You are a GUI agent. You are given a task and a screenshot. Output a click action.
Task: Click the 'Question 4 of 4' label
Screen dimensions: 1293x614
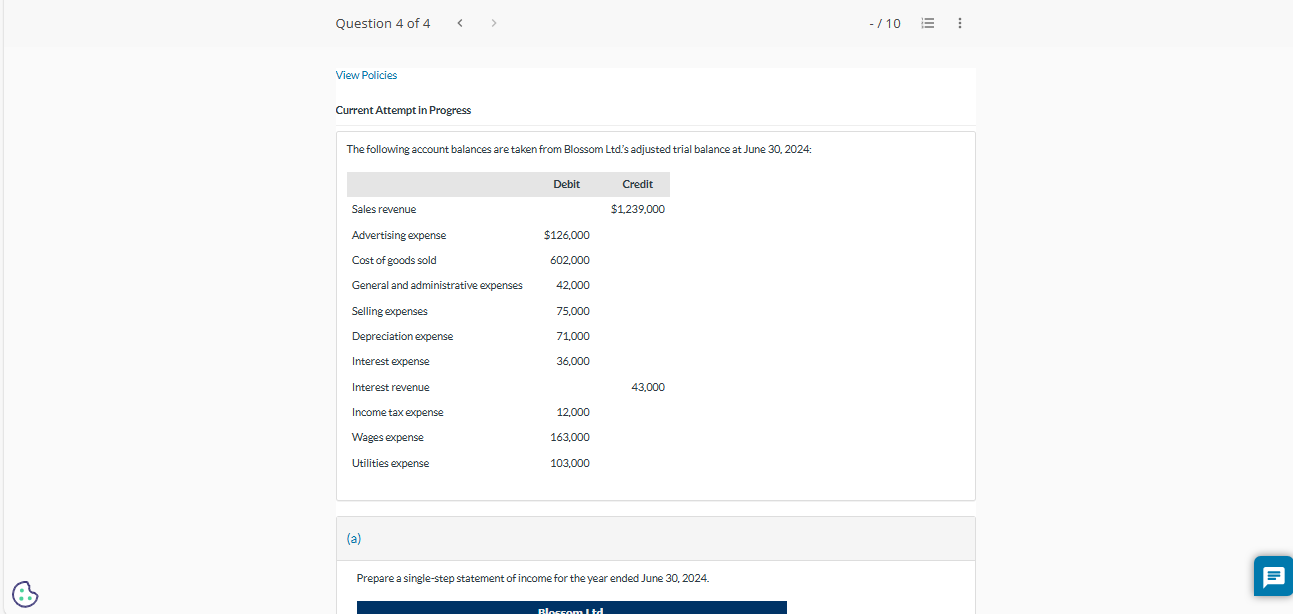click(383, 23)
